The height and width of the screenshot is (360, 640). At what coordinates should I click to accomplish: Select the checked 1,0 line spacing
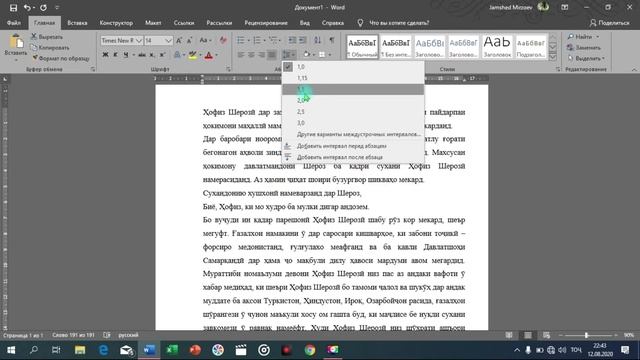pos(353,67)
